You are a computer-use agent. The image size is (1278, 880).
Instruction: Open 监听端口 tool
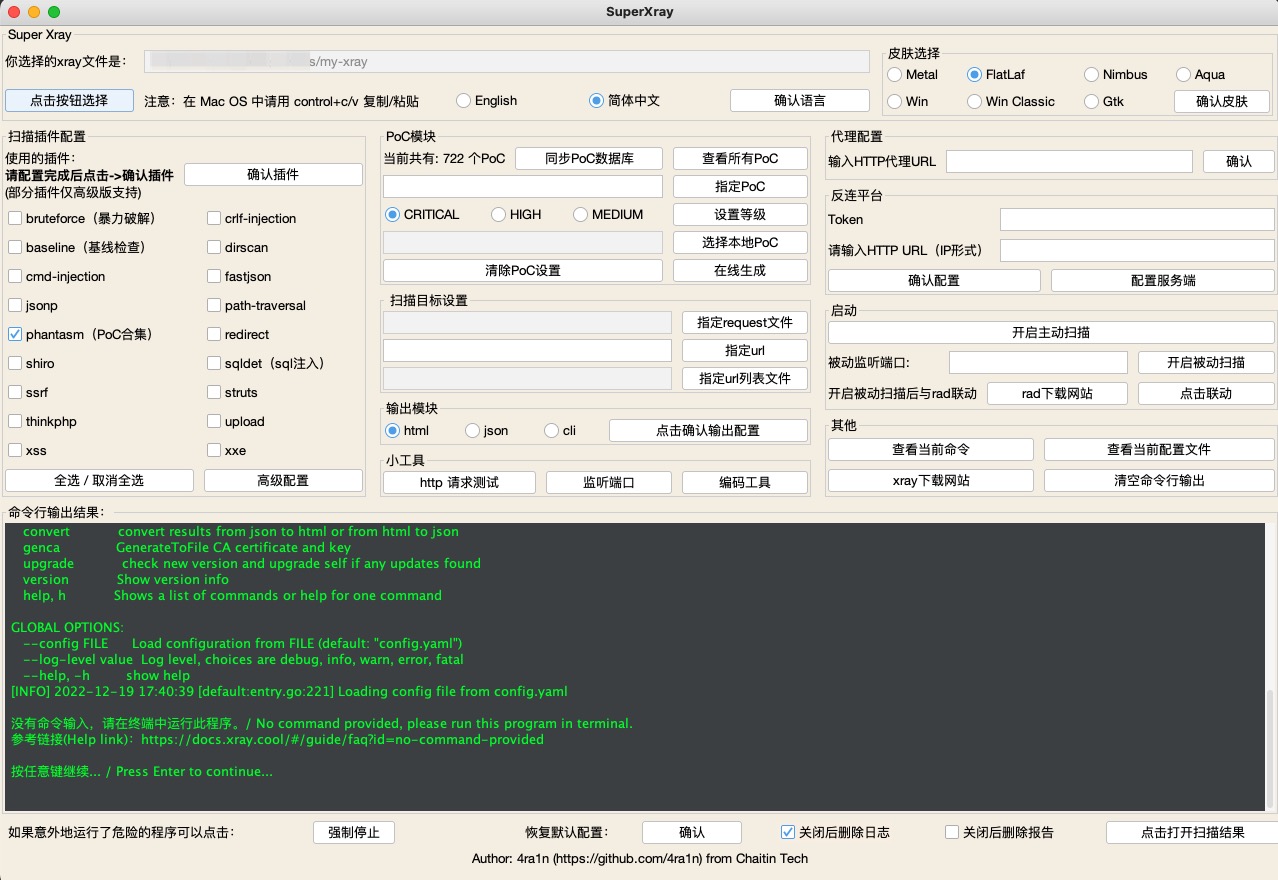click(609, 482)
